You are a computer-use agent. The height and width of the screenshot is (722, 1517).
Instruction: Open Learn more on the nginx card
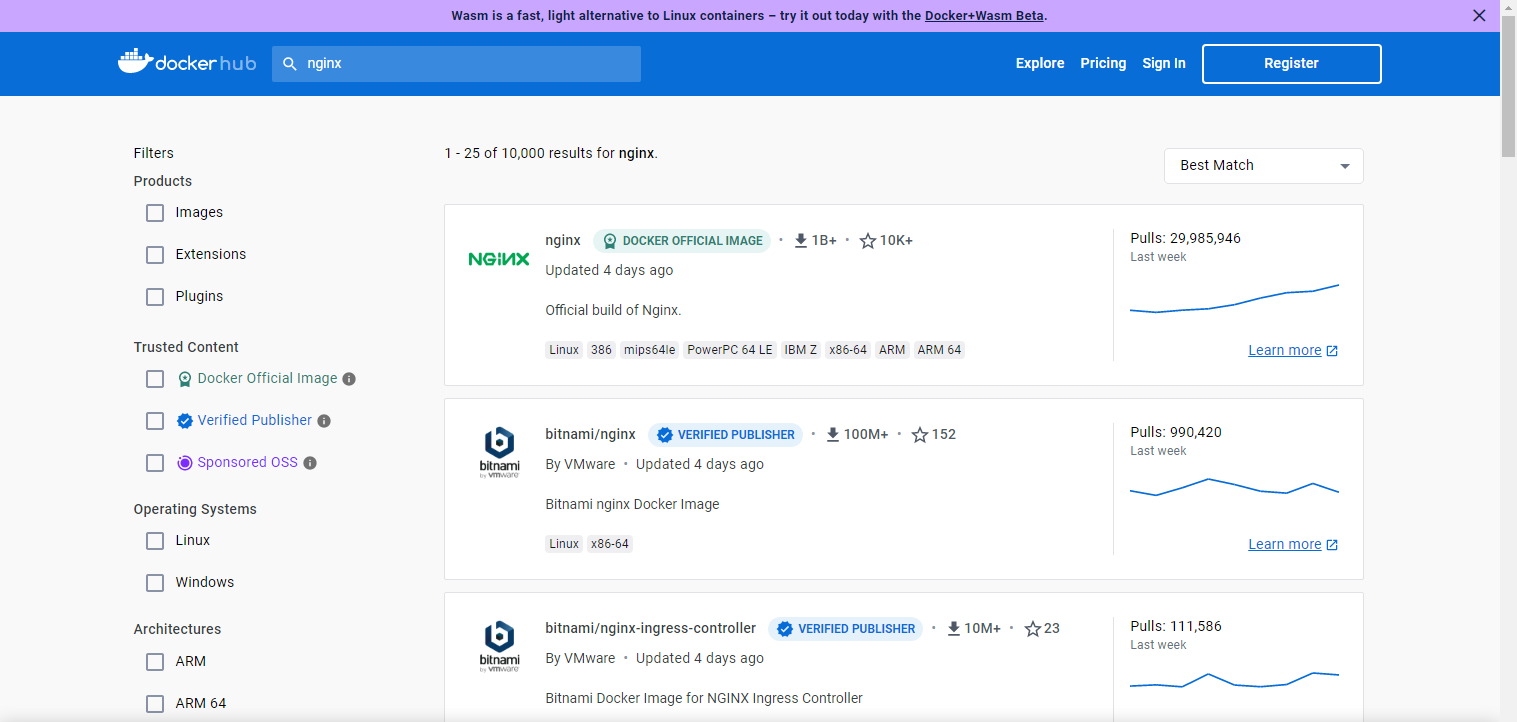pos(1285,351)
